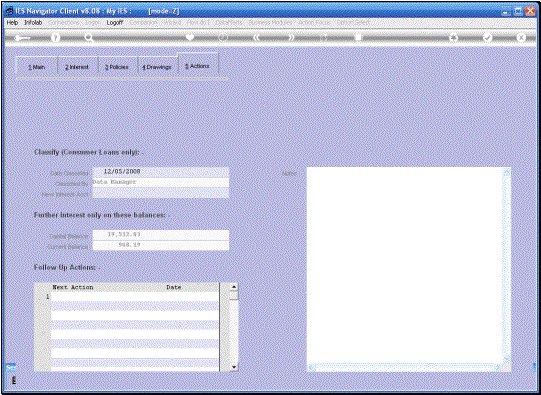Click the heart favorites toolbar icon
This screenshot has width=541, height=395.
point(190,37)
